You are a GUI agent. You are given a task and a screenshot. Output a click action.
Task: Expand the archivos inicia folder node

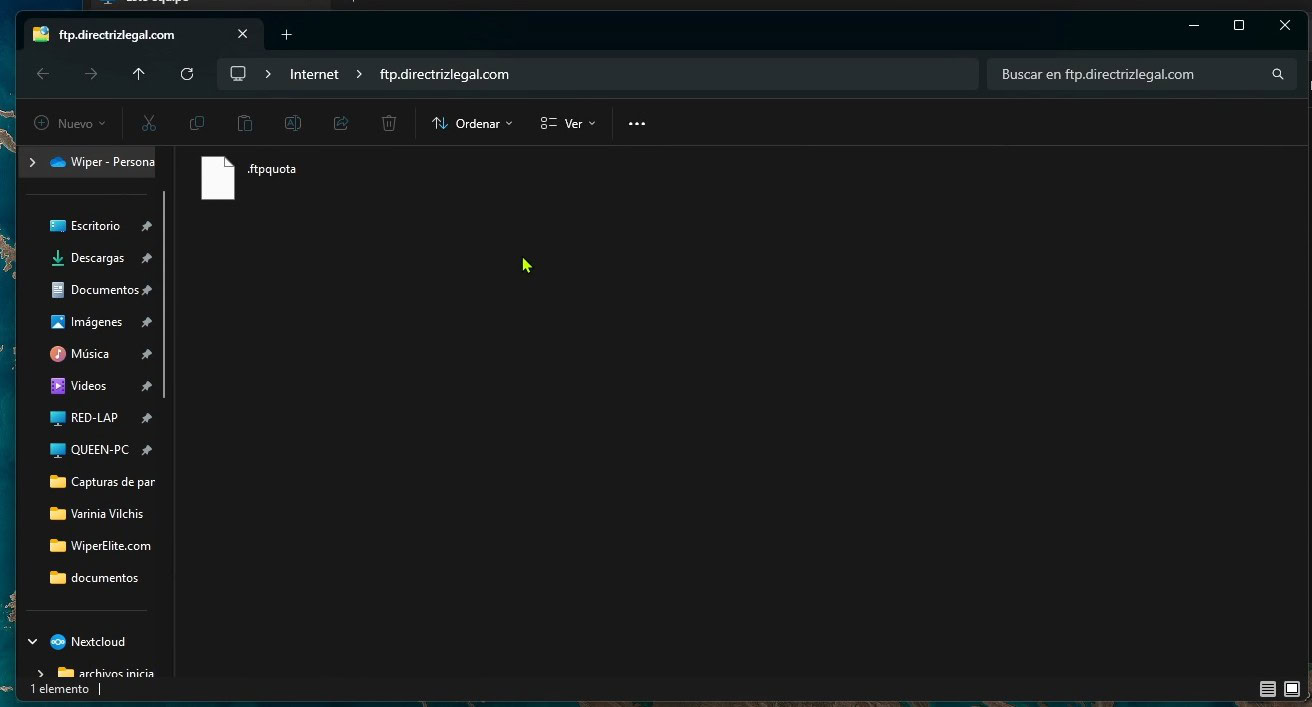40,674
